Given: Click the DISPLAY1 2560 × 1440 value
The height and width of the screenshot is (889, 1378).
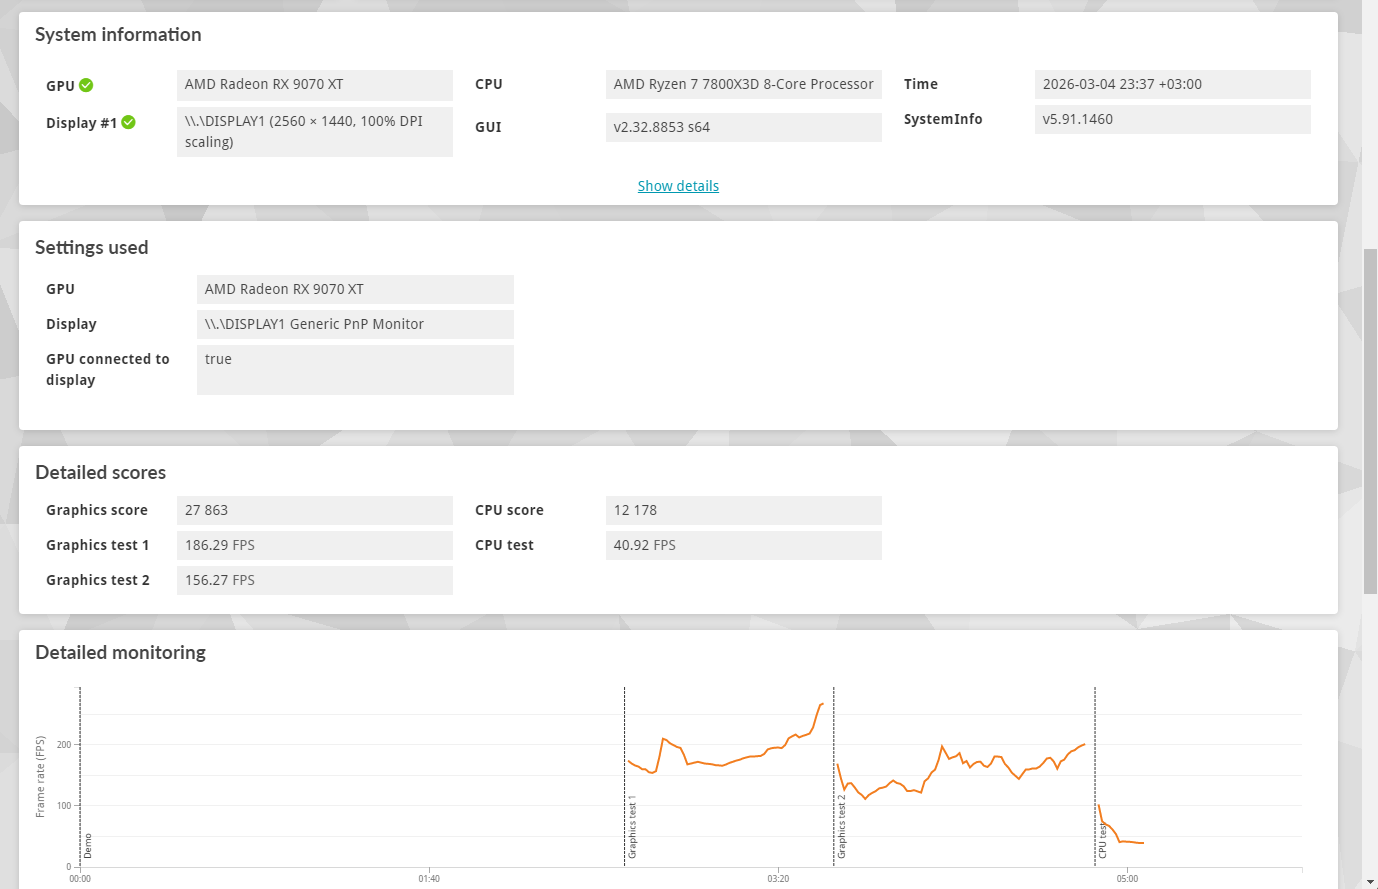Looking at the screenshot, I should tap(315, 132).
